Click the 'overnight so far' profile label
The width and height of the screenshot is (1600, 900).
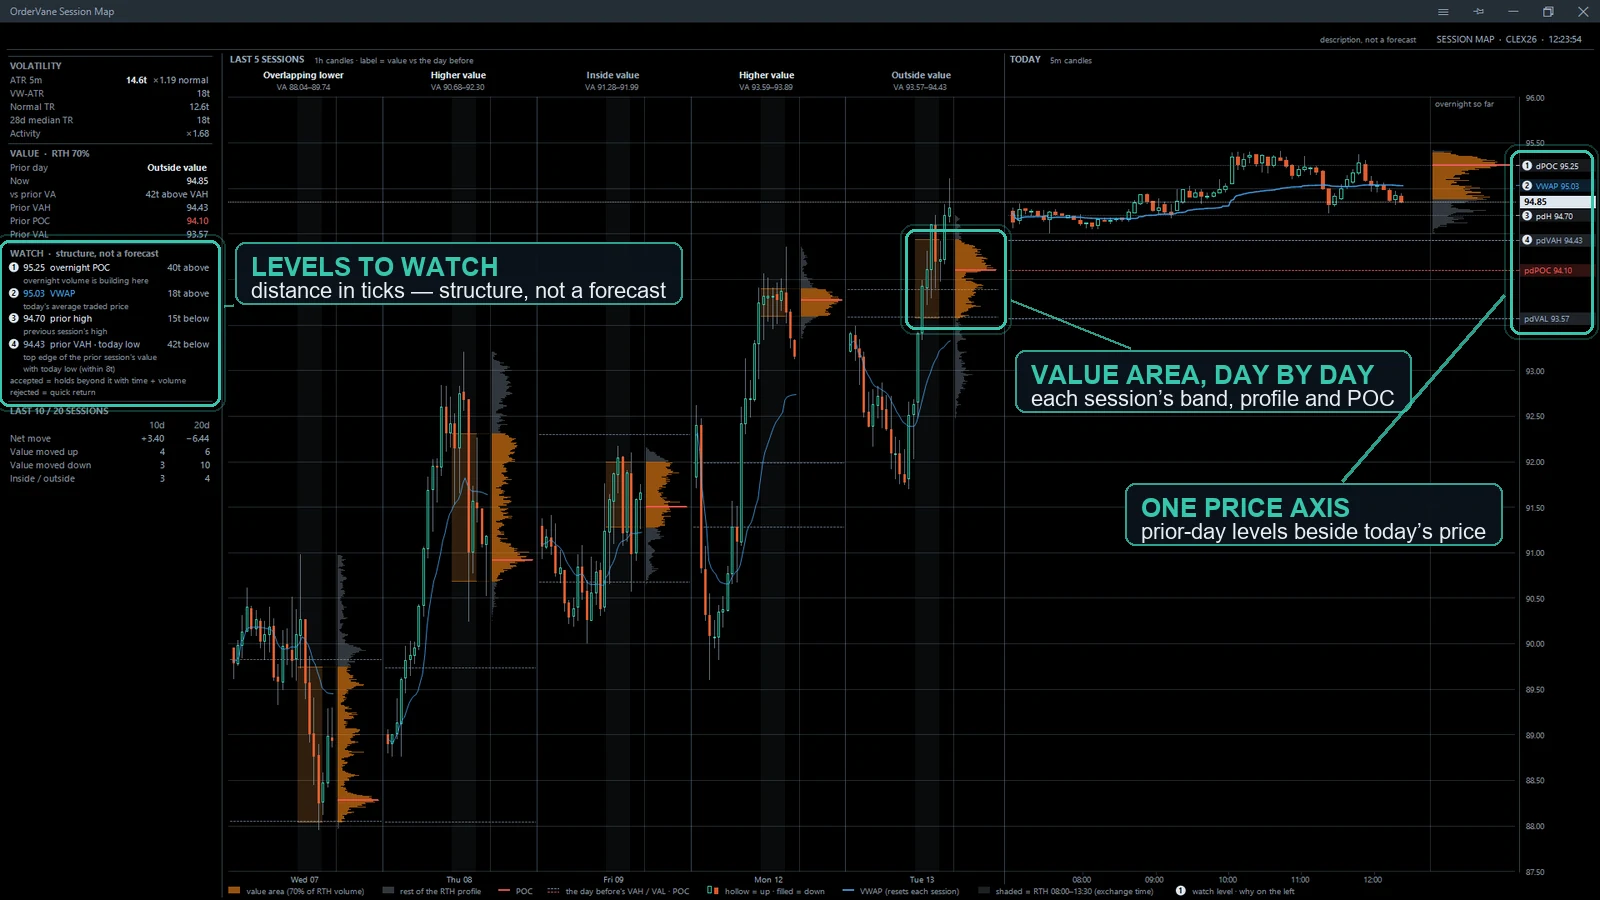coord(1464,104)
